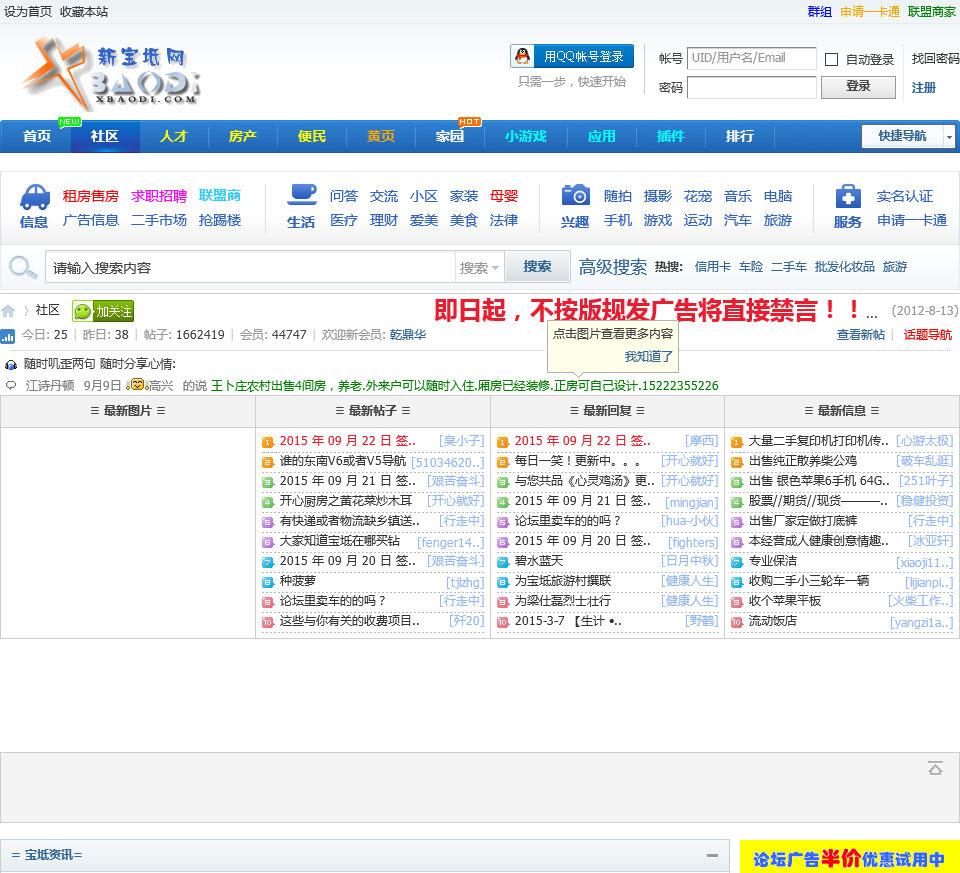
Task: Open reply 每日一笑！更新中。。。
Action: [577, 461]
